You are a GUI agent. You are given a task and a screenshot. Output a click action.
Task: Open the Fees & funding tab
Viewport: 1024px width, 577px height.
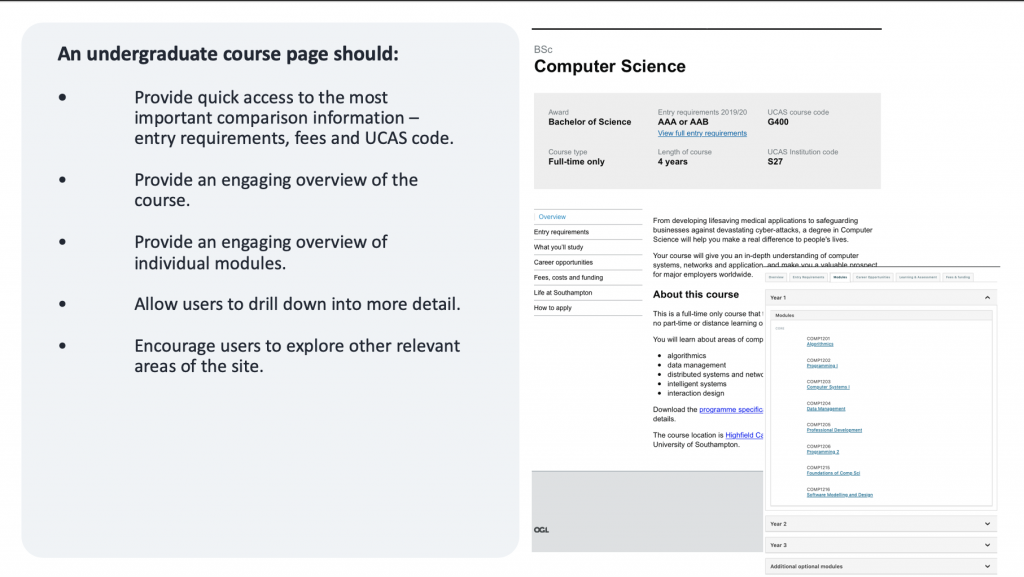(x=957, y=277)
